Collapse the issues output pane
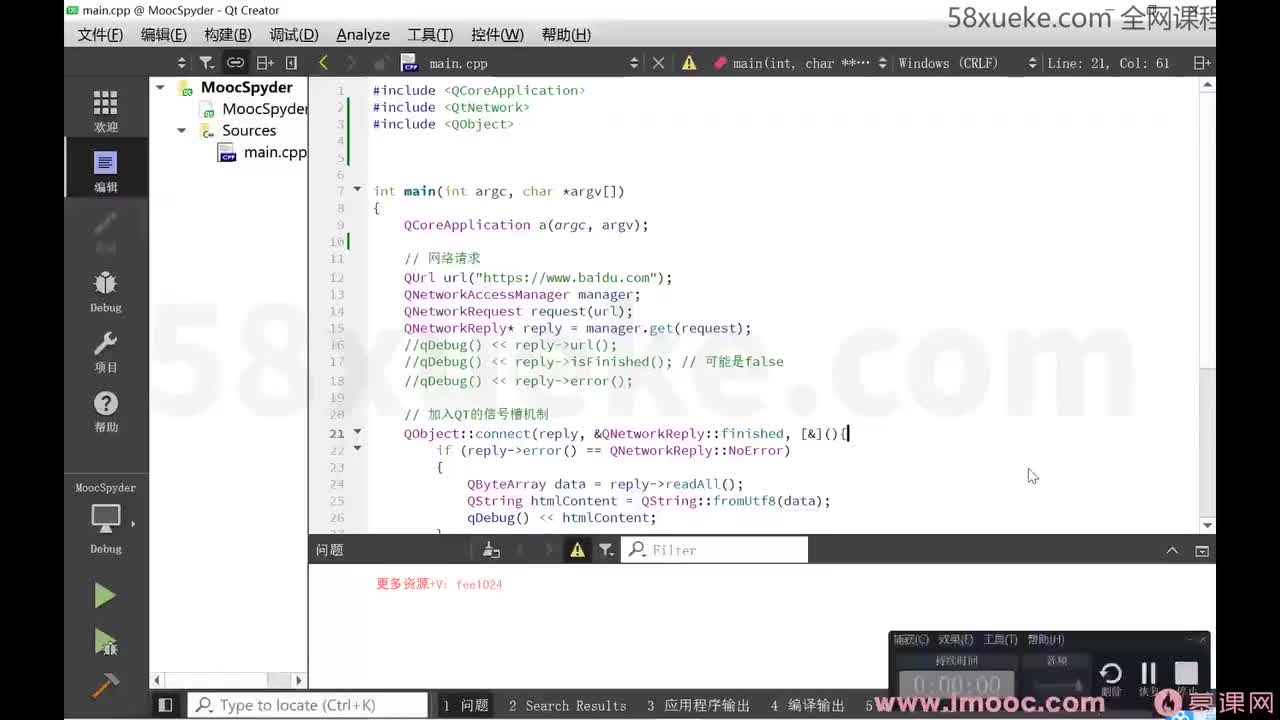Viewport: 1280px width, 720px height. pos(1173,550)
